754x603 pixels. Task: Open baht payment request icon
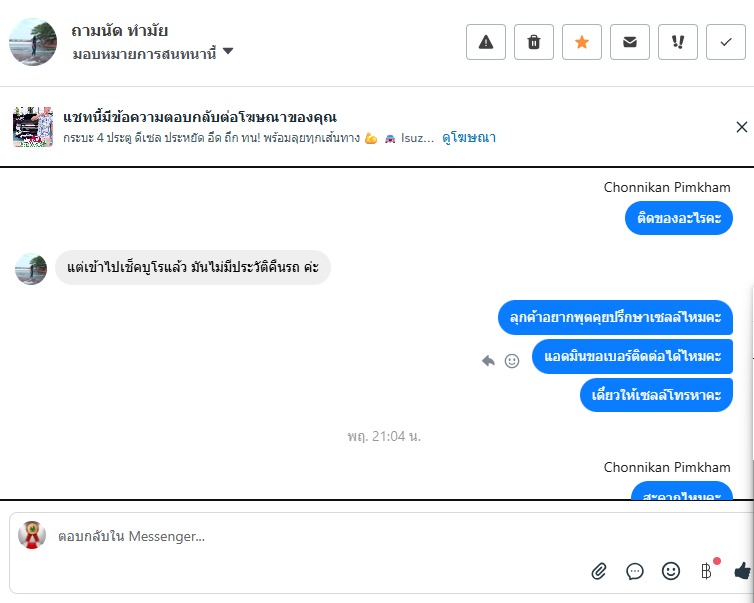point(706,571)
